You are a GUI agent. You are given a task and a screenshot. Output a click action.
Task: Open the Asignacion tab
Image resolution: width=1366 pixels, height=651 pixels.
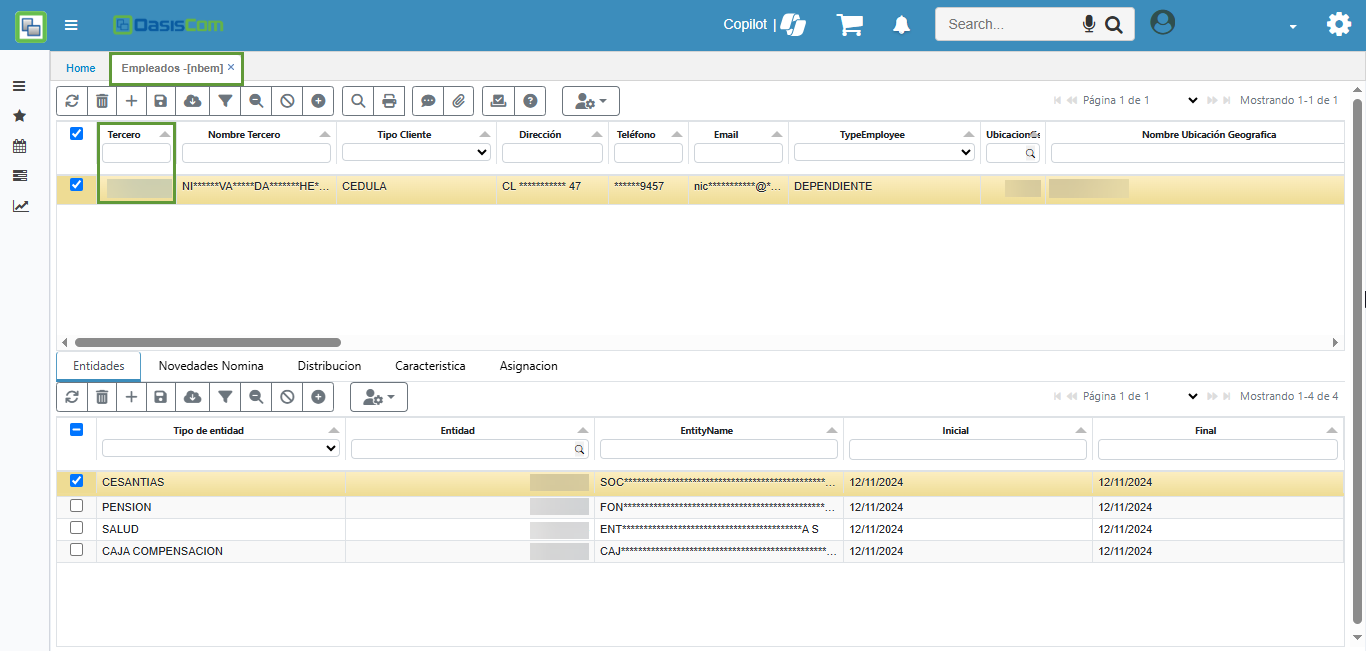[x=528, y=366]
